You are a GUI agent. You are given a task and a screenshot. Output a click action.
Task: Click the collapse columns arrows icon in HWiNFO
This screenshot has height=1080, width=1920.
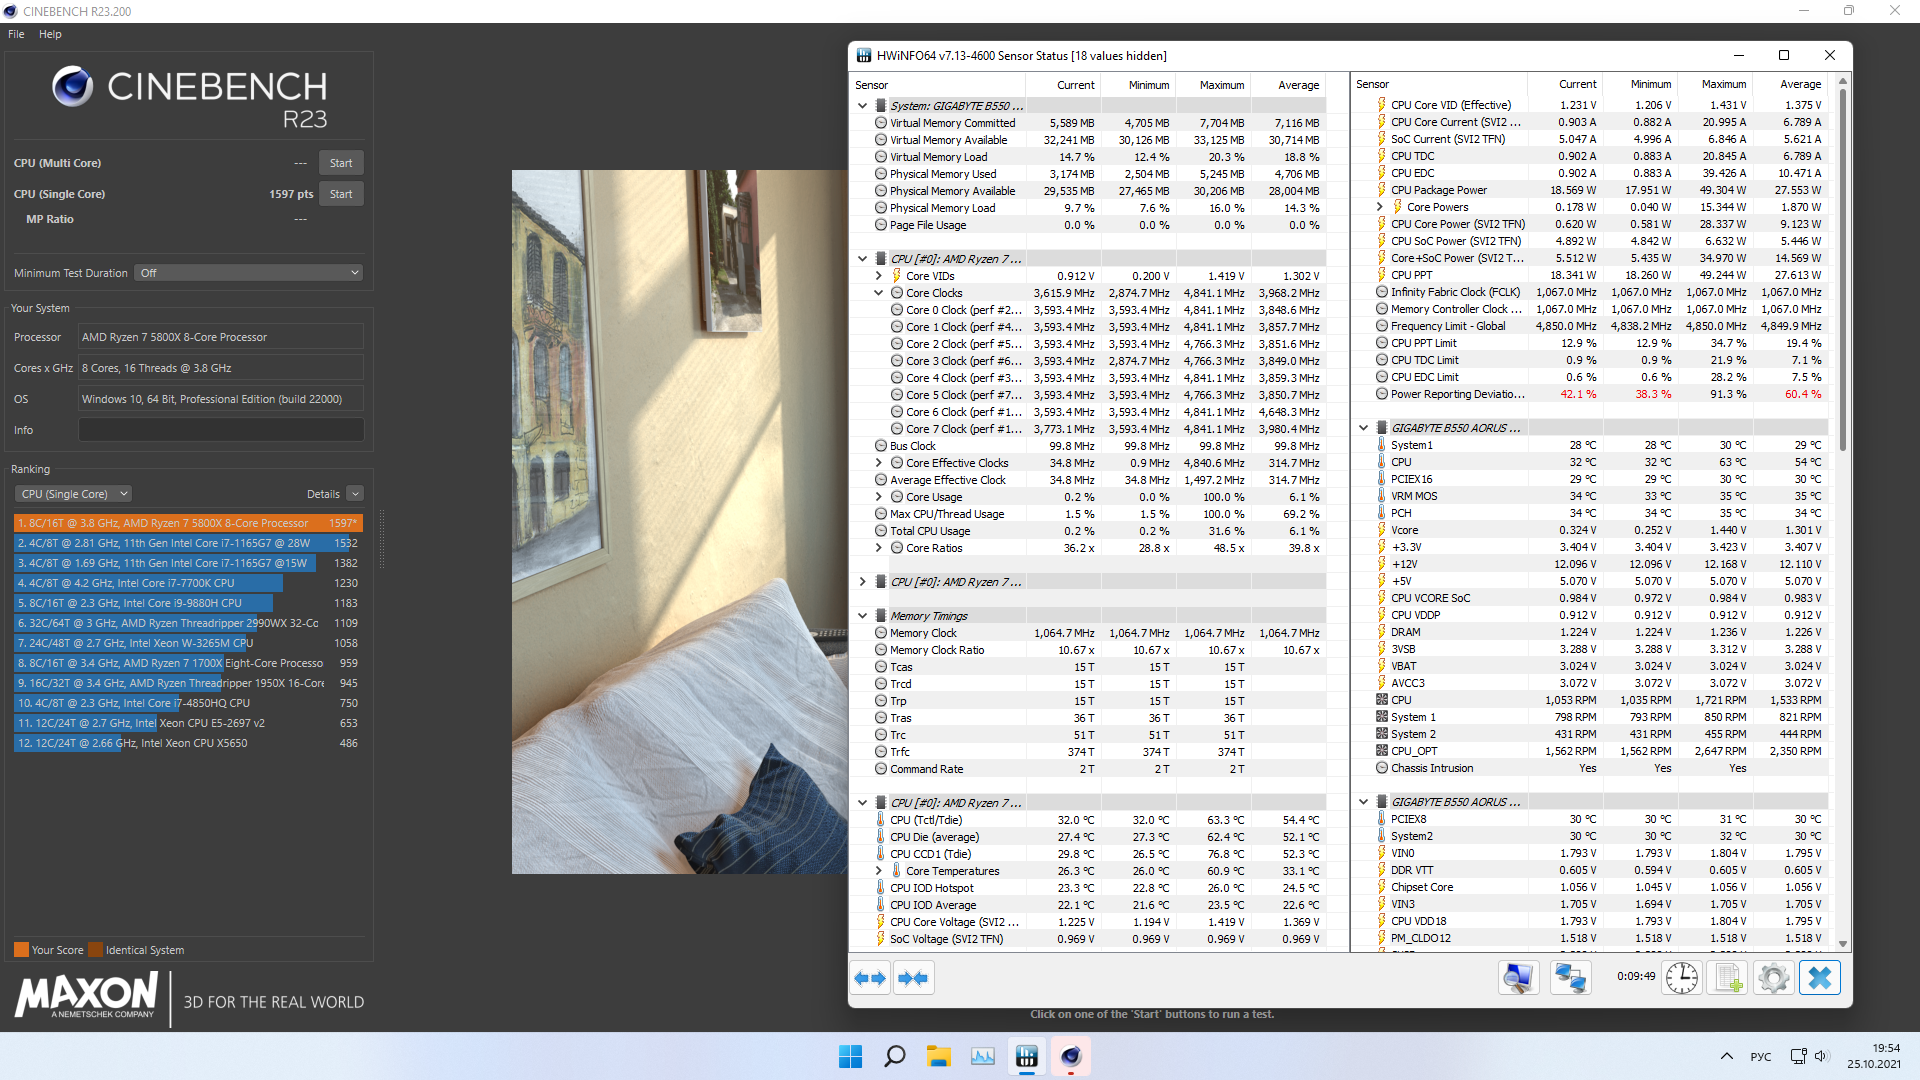click(913, 978)
